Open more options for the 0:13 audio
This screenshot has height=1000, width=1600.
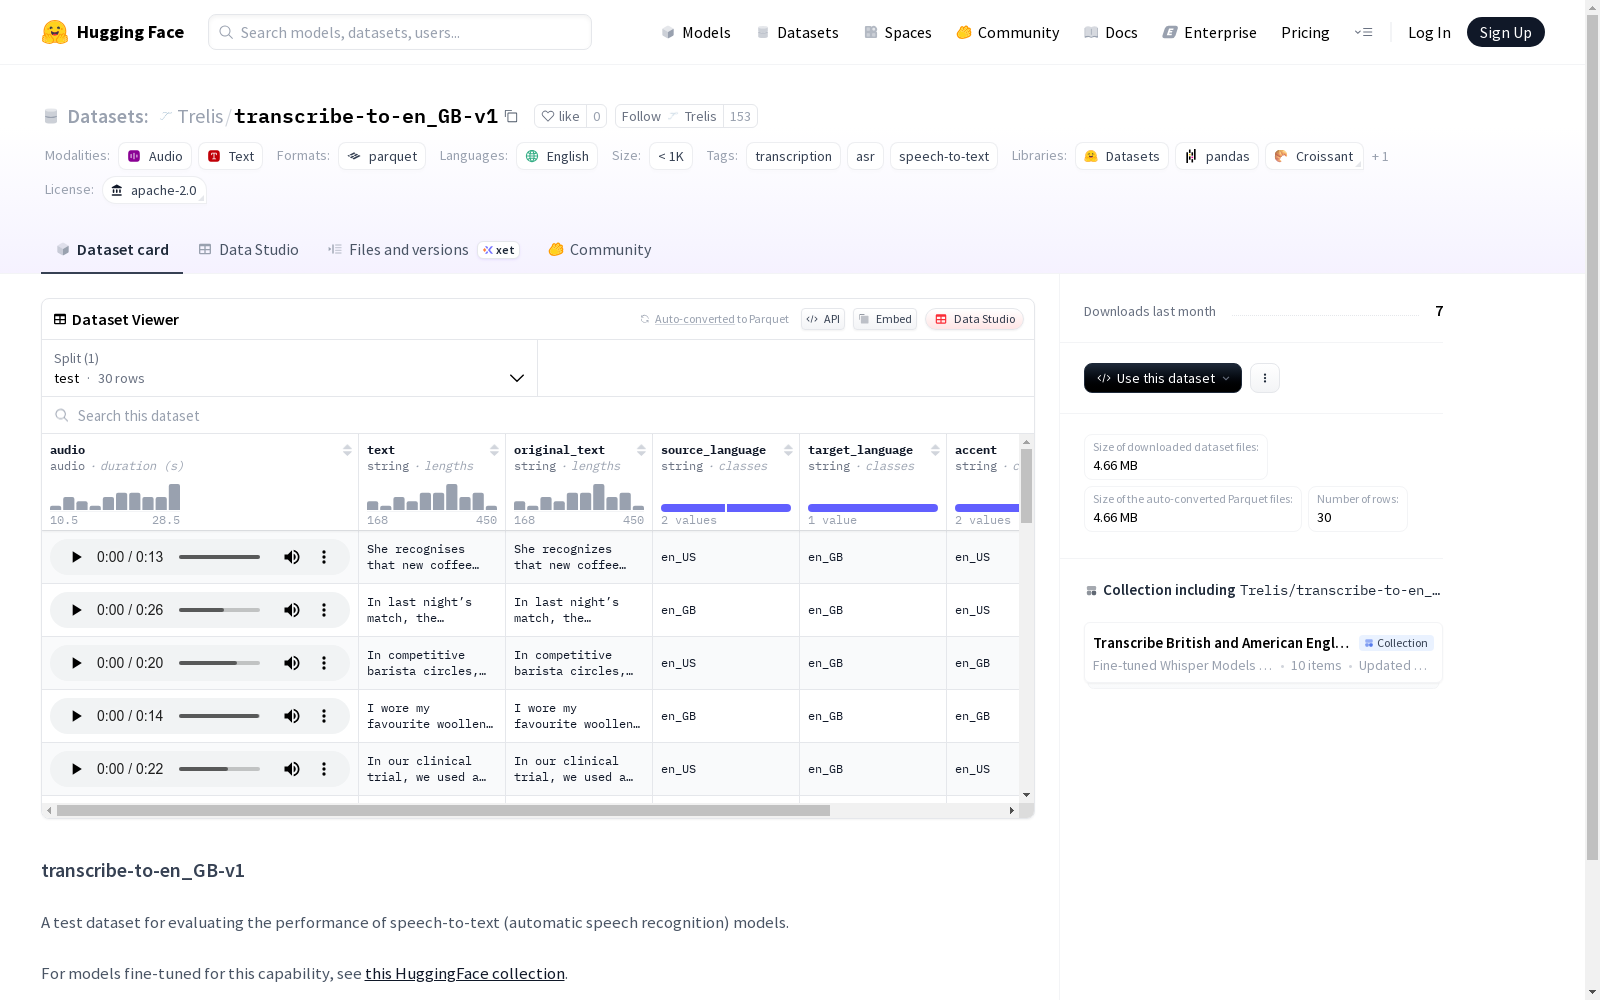(324, 557)
